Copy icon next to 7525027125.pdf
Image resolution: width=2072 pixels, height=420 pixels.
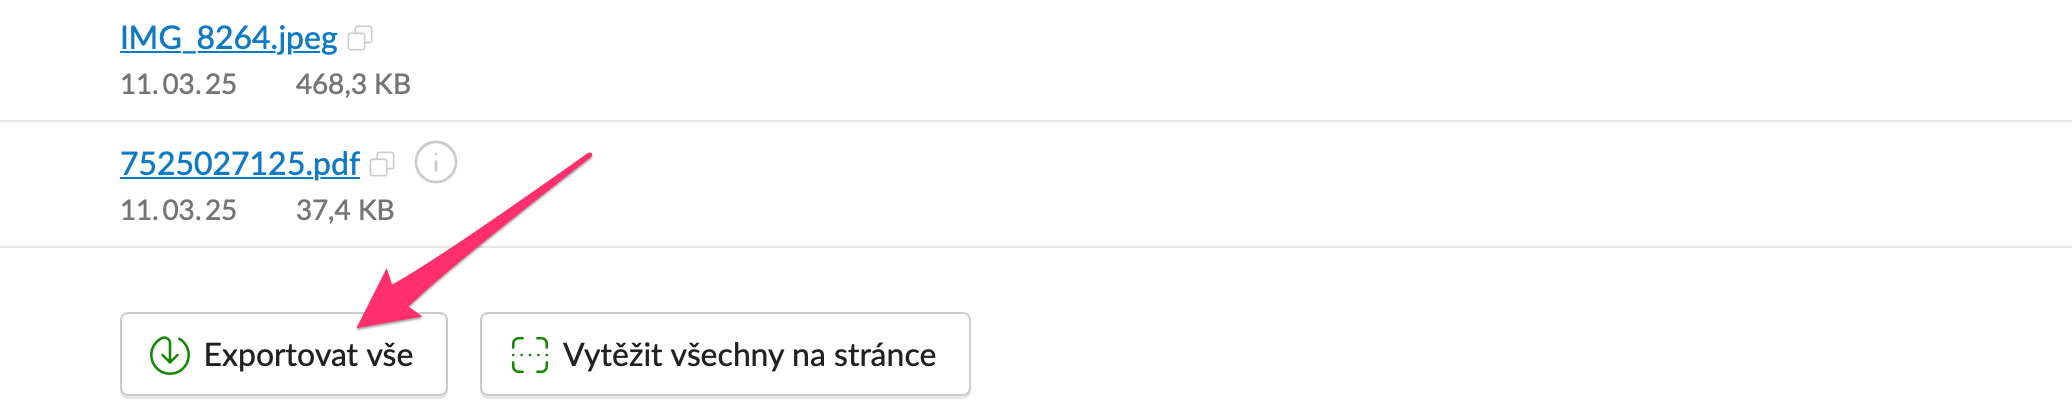point(382,164)
